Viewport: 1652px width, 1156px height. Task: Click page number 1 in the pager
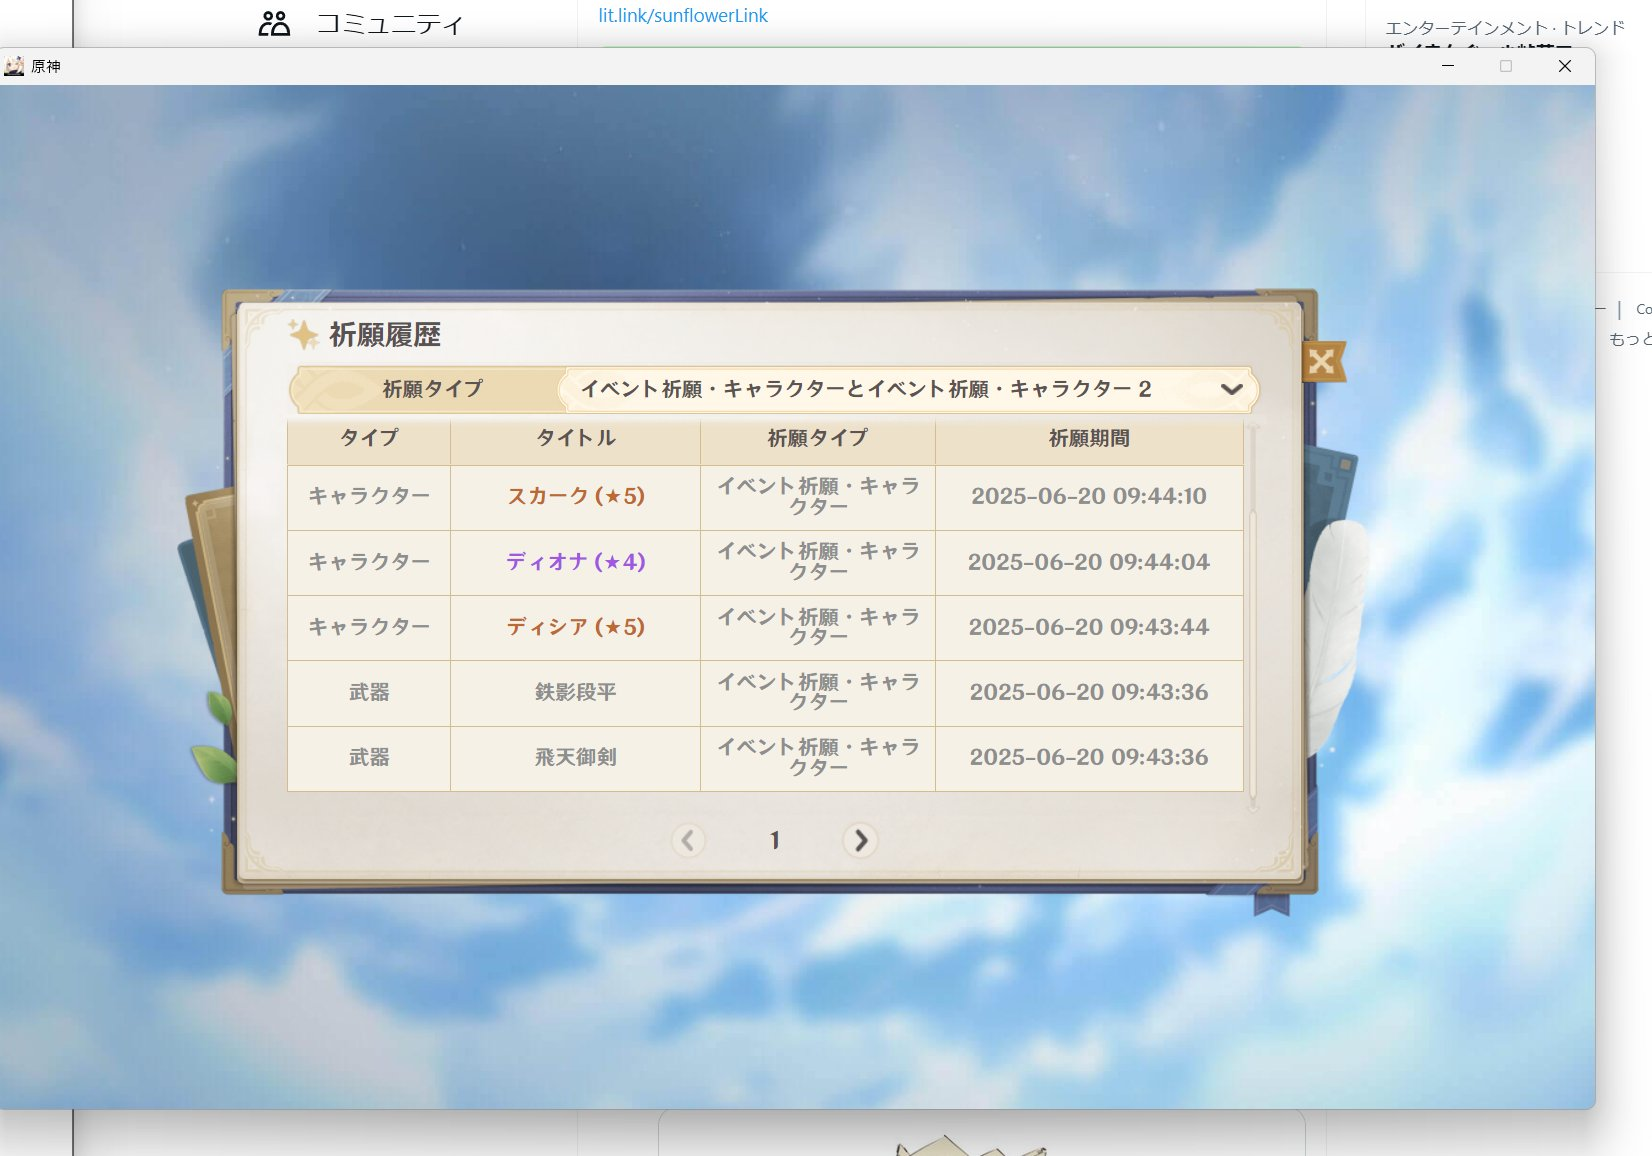tap(774, 840)
